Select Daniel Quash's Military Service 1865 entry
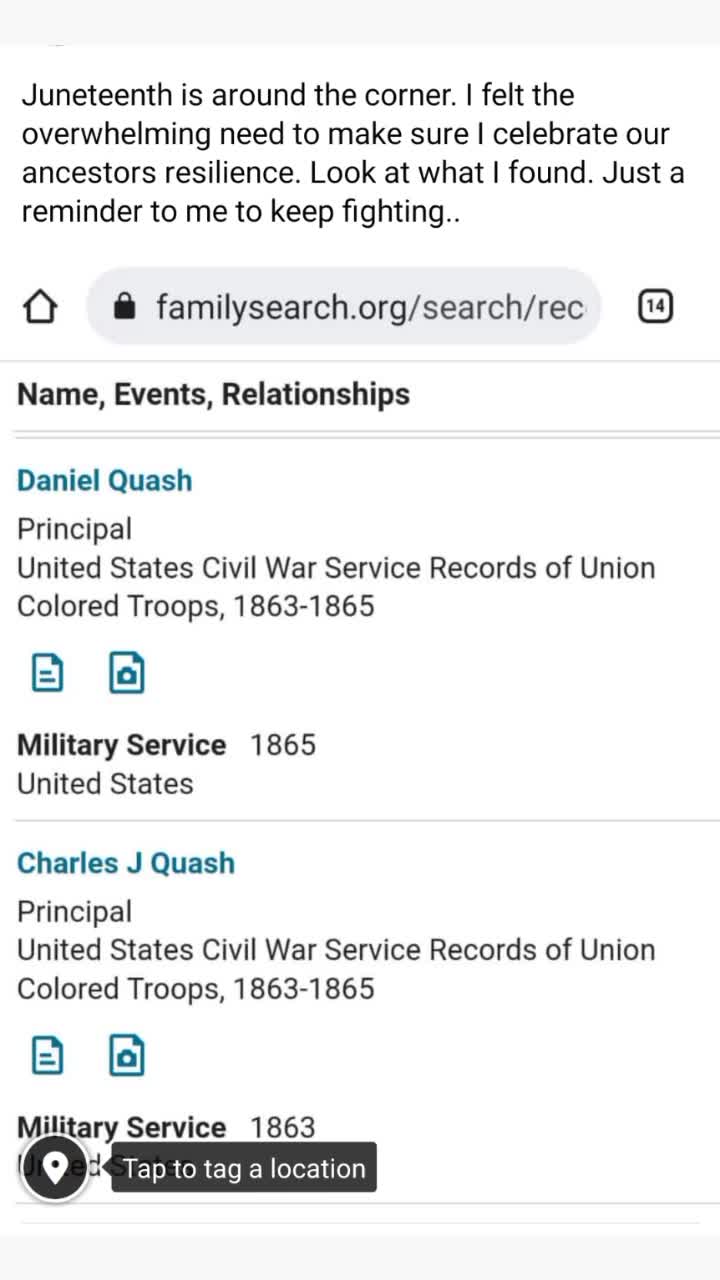Image resolution: width=720 pixels, height=1280 pixels. point(166,746)
